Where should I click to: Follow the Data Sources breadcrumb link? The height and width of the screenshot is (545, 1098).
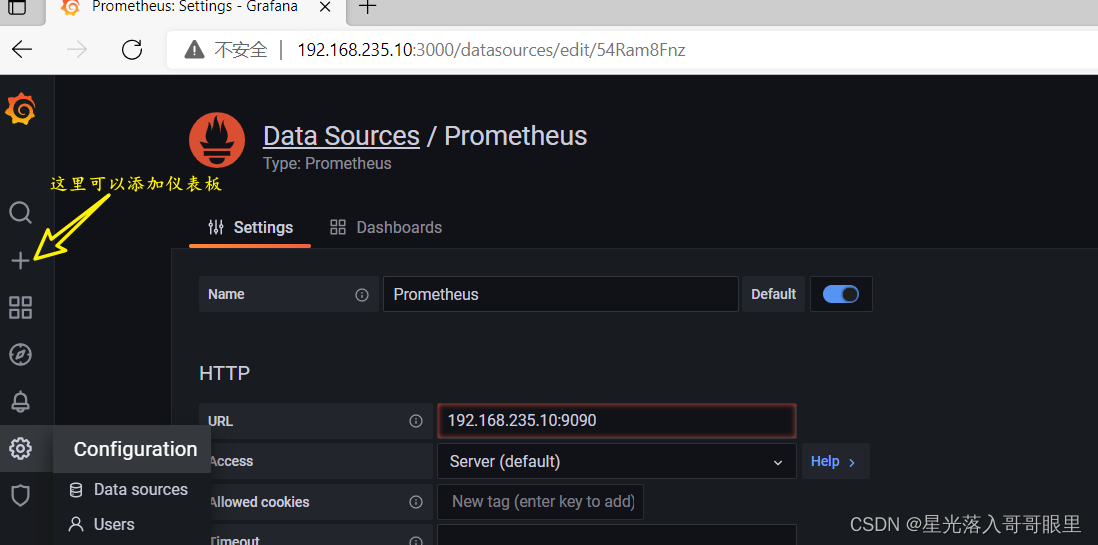pyautogui.click(x=341, y=136)
